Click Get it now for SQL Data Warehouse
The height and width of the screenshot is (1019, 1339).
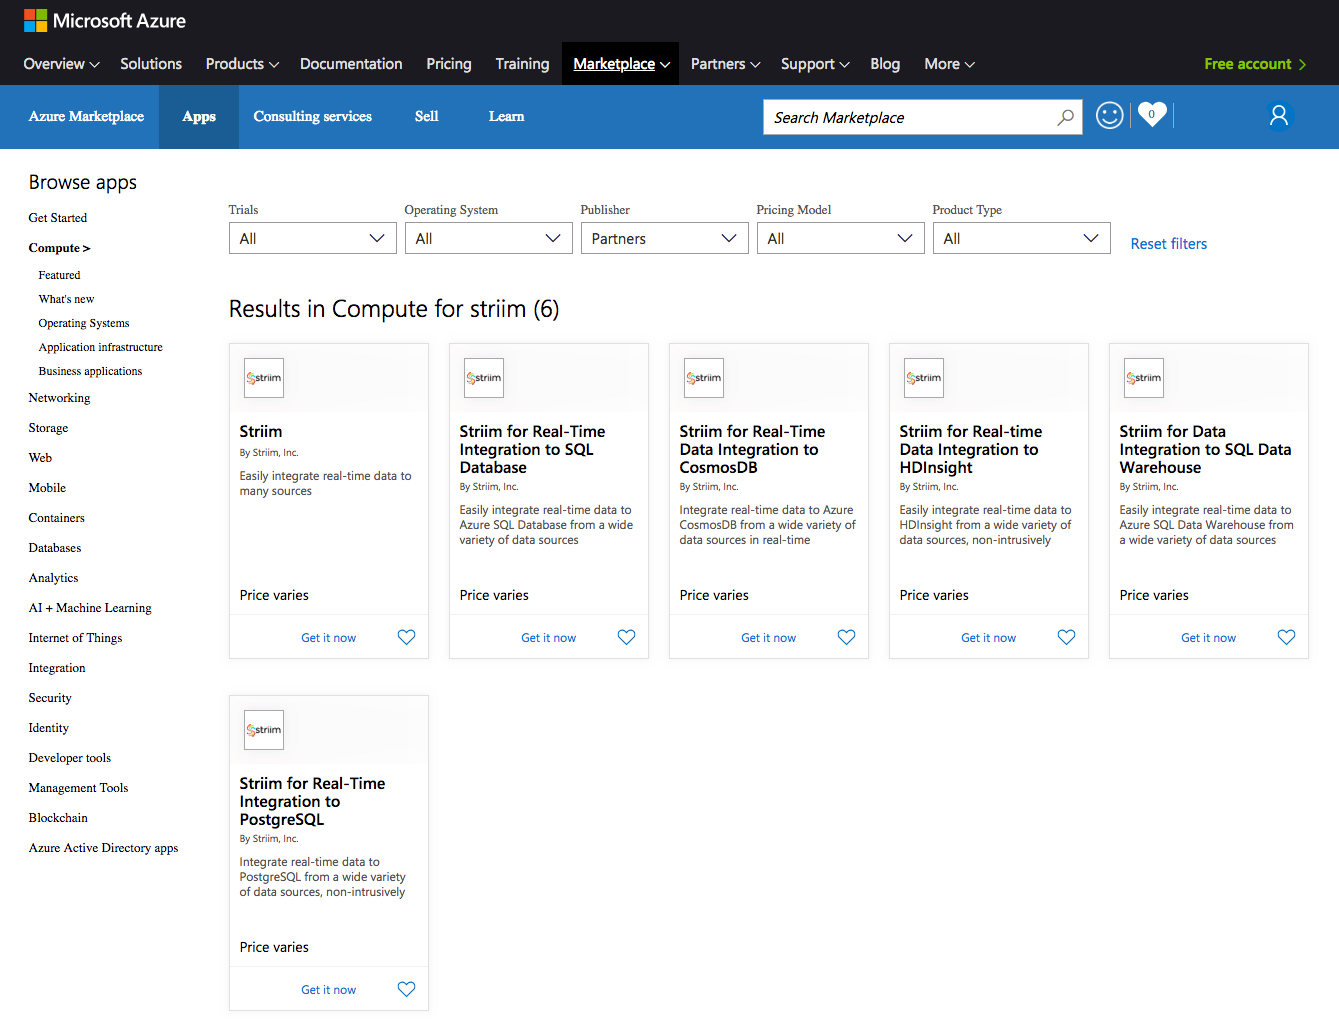pyautogui.click(x=1208, y=638)
